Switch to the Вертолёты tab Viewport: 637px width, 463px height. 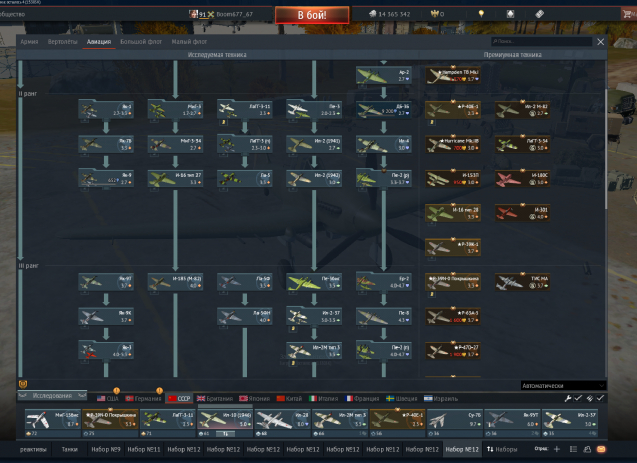point(63,42)
